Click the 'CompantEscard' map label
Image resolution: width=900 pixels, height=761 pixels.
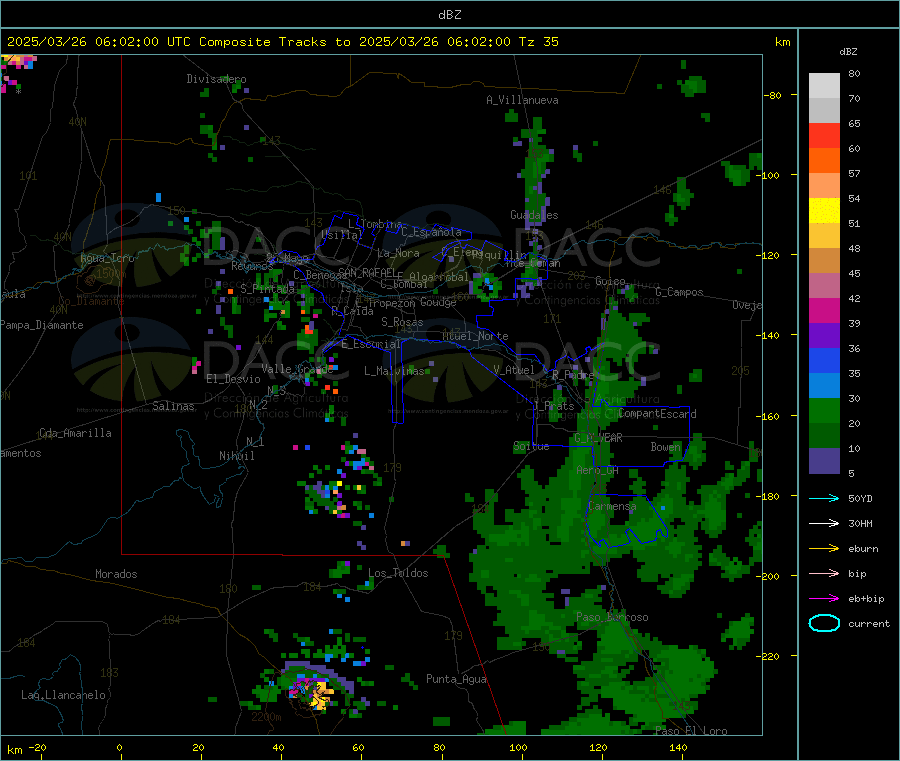[657, 414]
